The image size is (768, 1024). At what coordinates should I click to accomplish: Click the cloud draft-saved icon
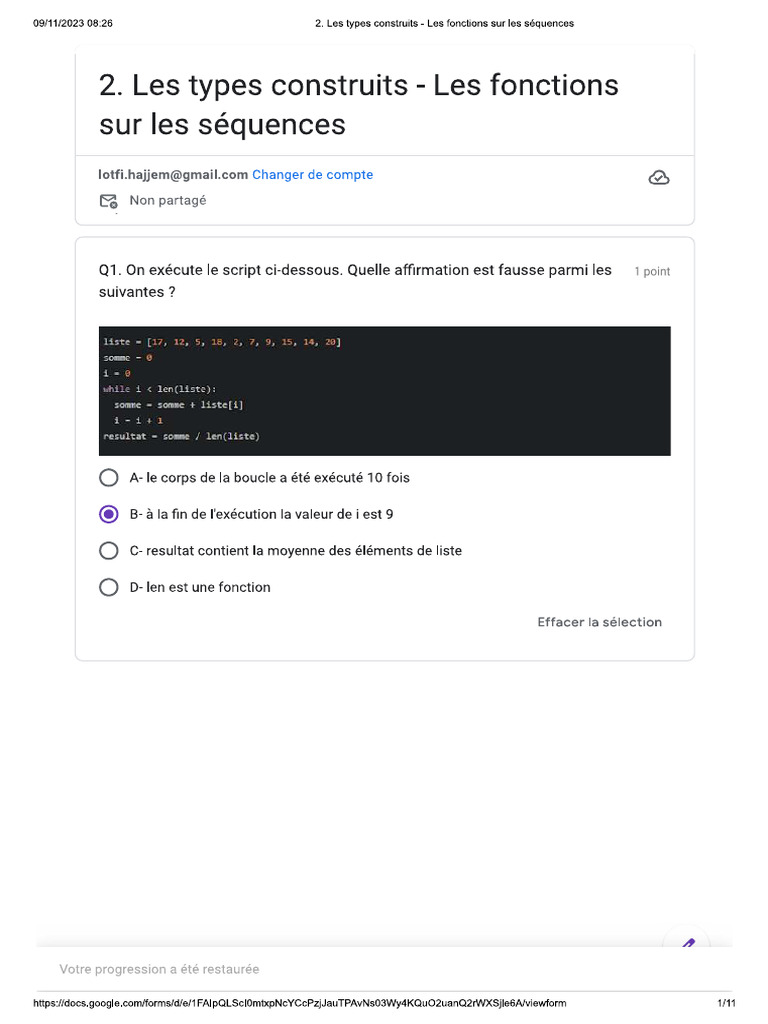pos(659,178)
